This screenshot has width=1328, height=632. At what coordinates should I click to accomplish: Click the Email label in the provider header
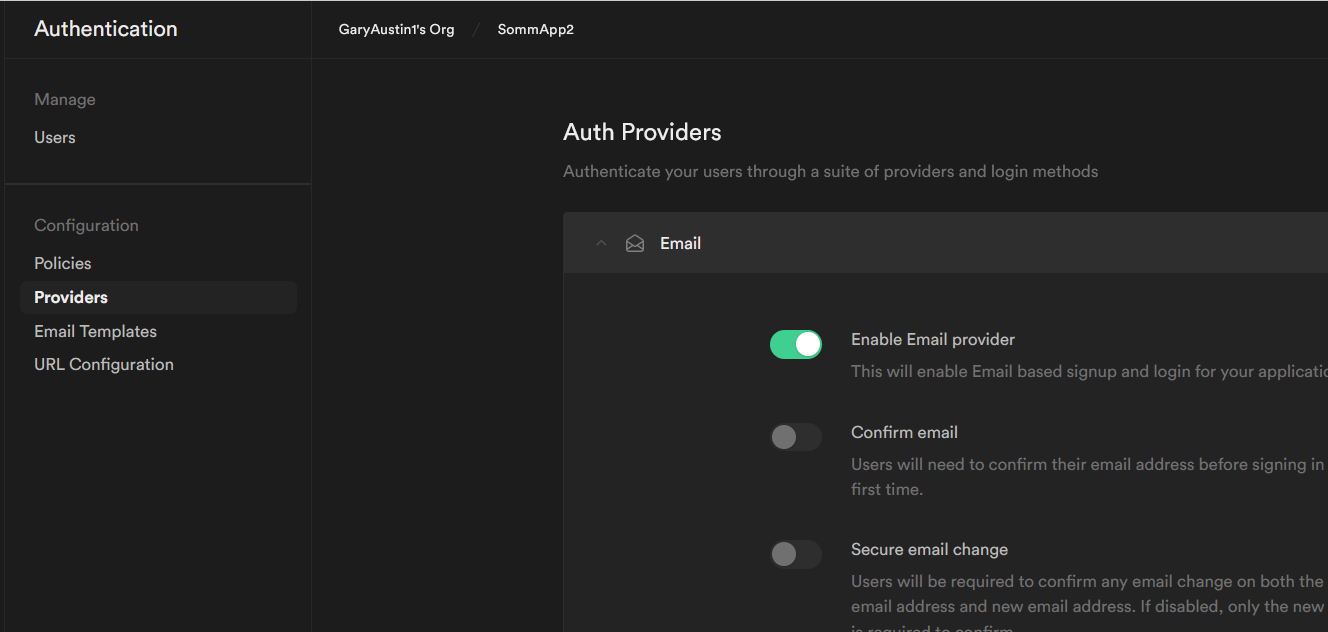tap(680, 242)
